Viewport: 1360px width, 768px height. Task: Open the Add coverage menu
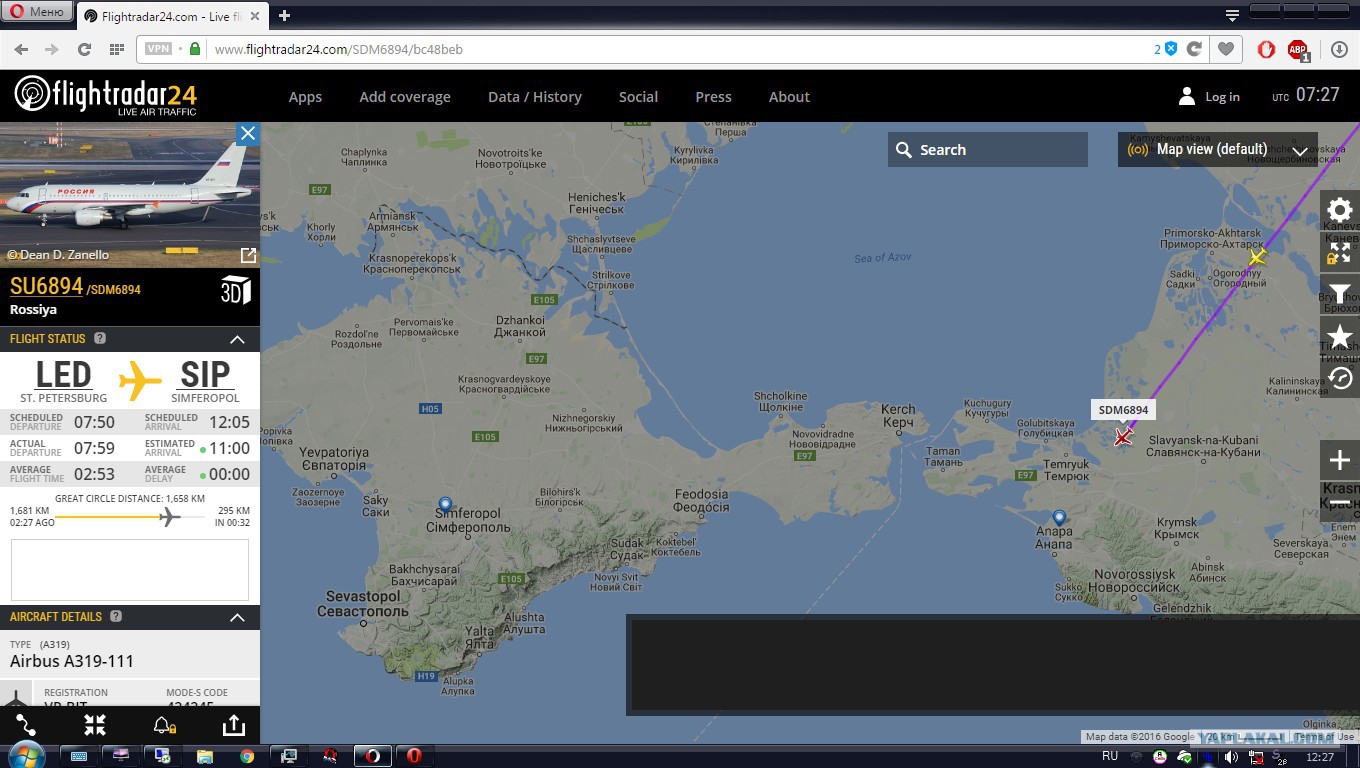[x=405, y=97]
